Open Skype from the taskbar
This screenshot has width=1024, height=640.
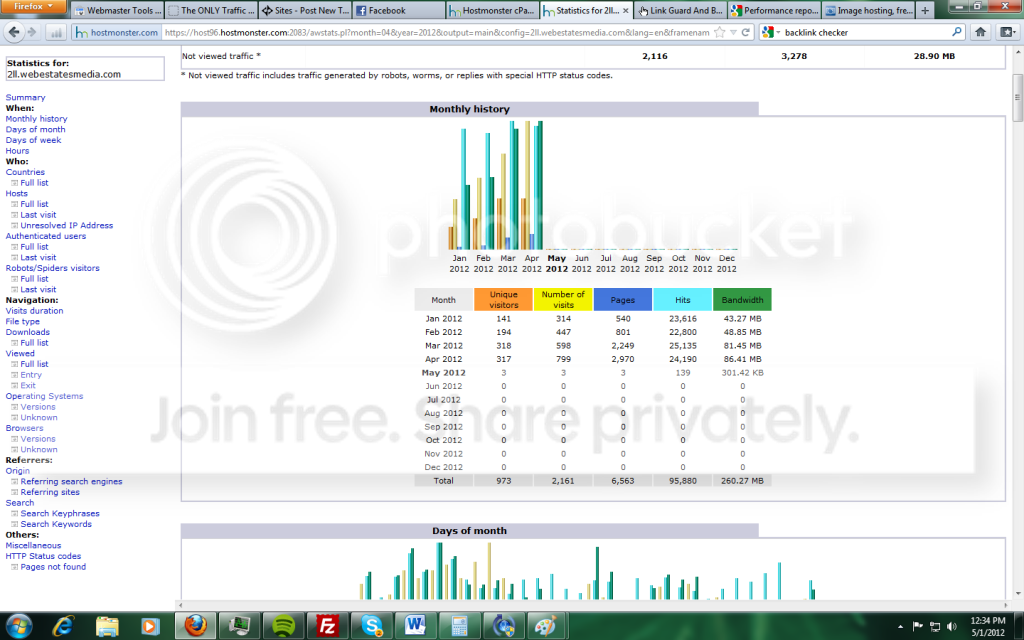371,626
